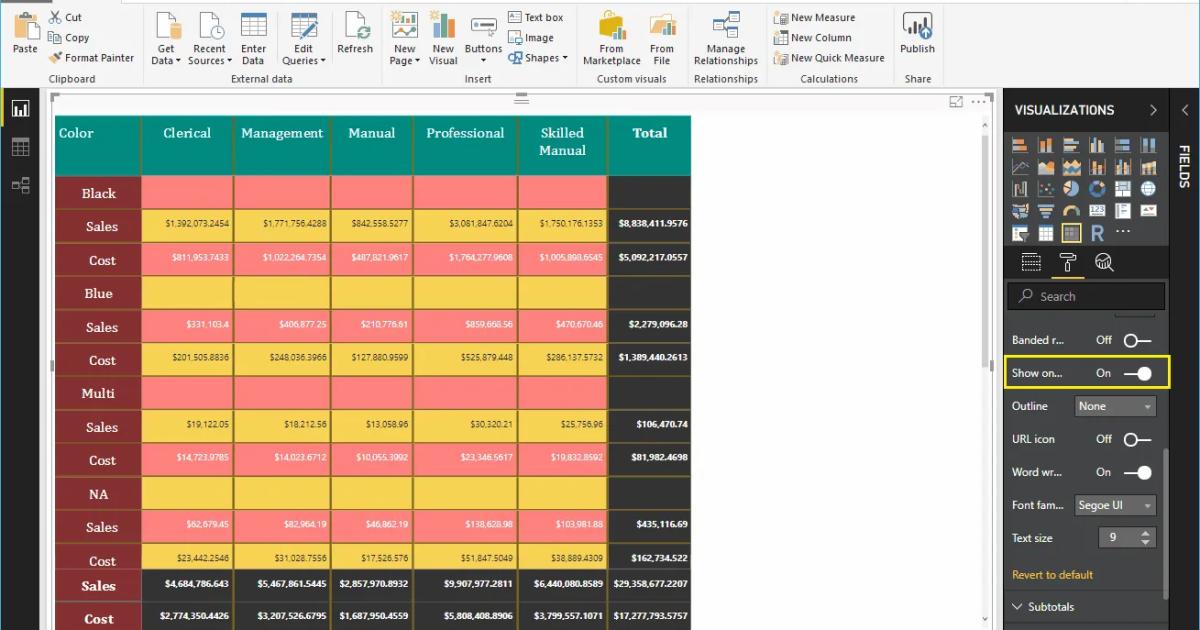Disable Word wrap
This screenshot has height=630, width=1200.
click(x=1139, y=472)
